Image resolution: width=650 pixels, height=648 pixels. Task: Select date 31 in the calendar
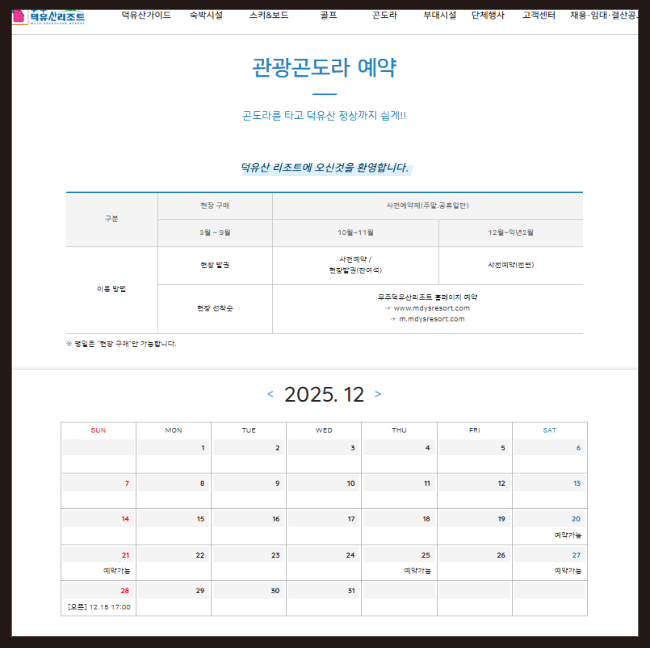coord(351,591)
